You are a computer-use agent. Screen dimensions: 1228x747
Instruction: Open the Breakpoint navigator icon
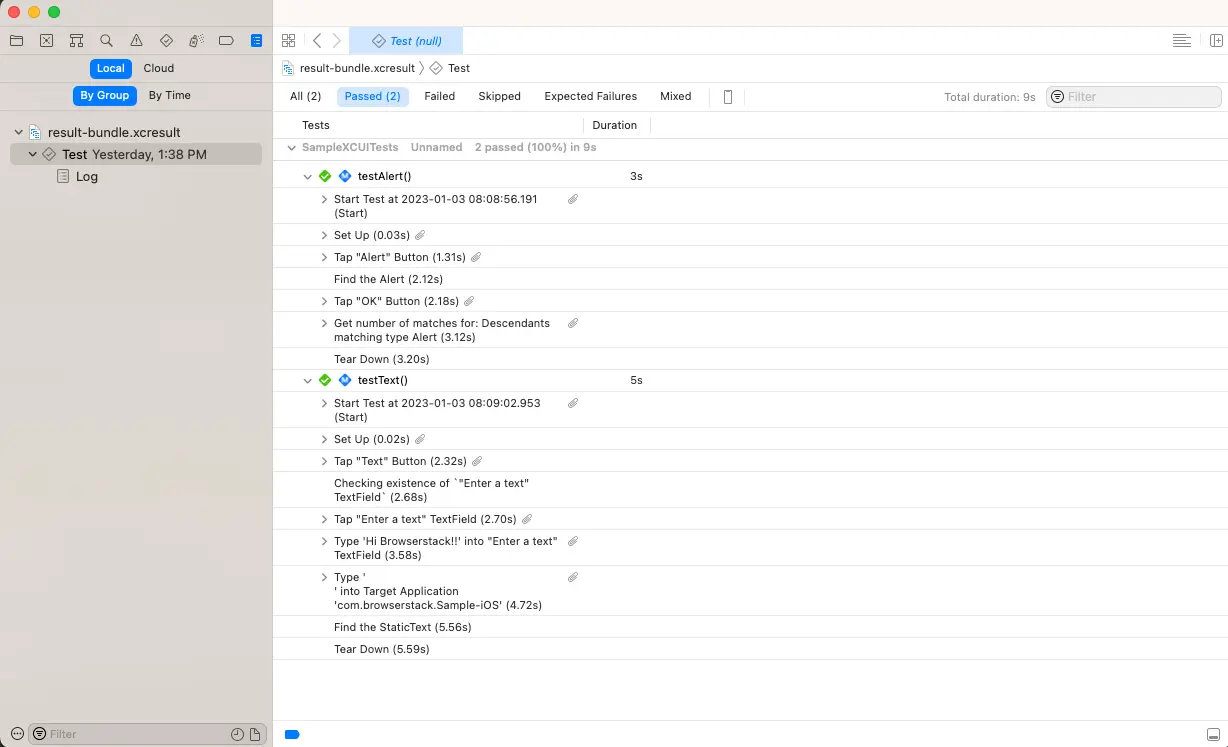pos(226,41)
